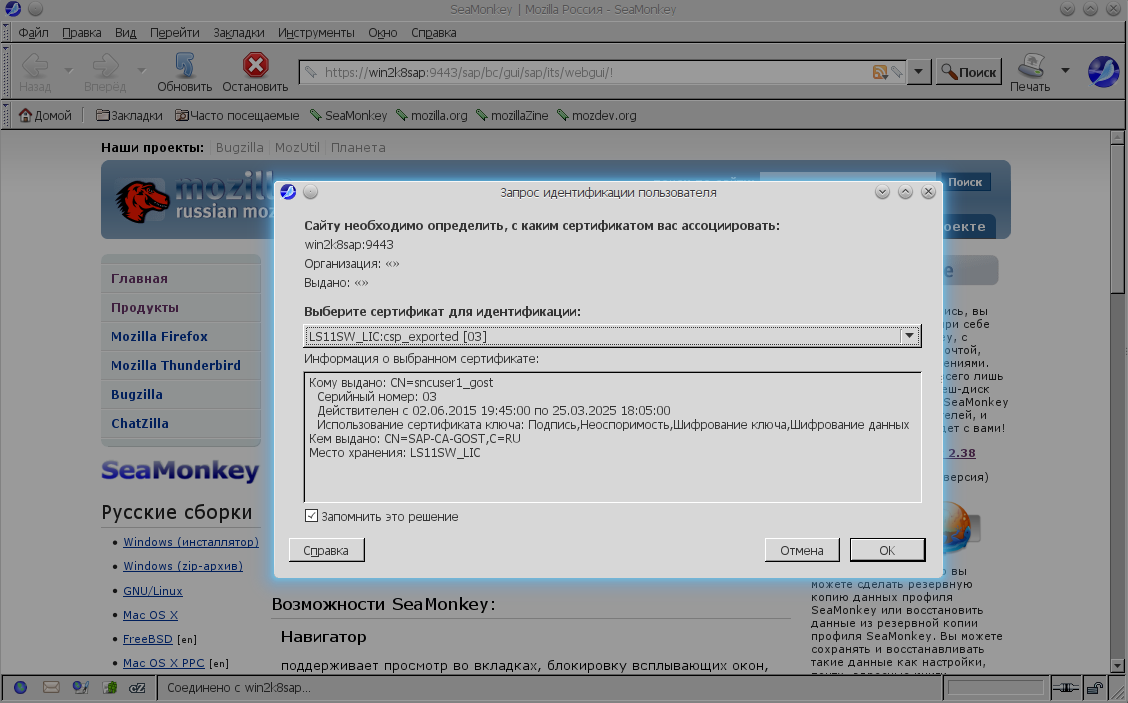
Task: Click the Обновить (Reload) toolbar icon
Action: pyautogui.click(x=184, y=66)
